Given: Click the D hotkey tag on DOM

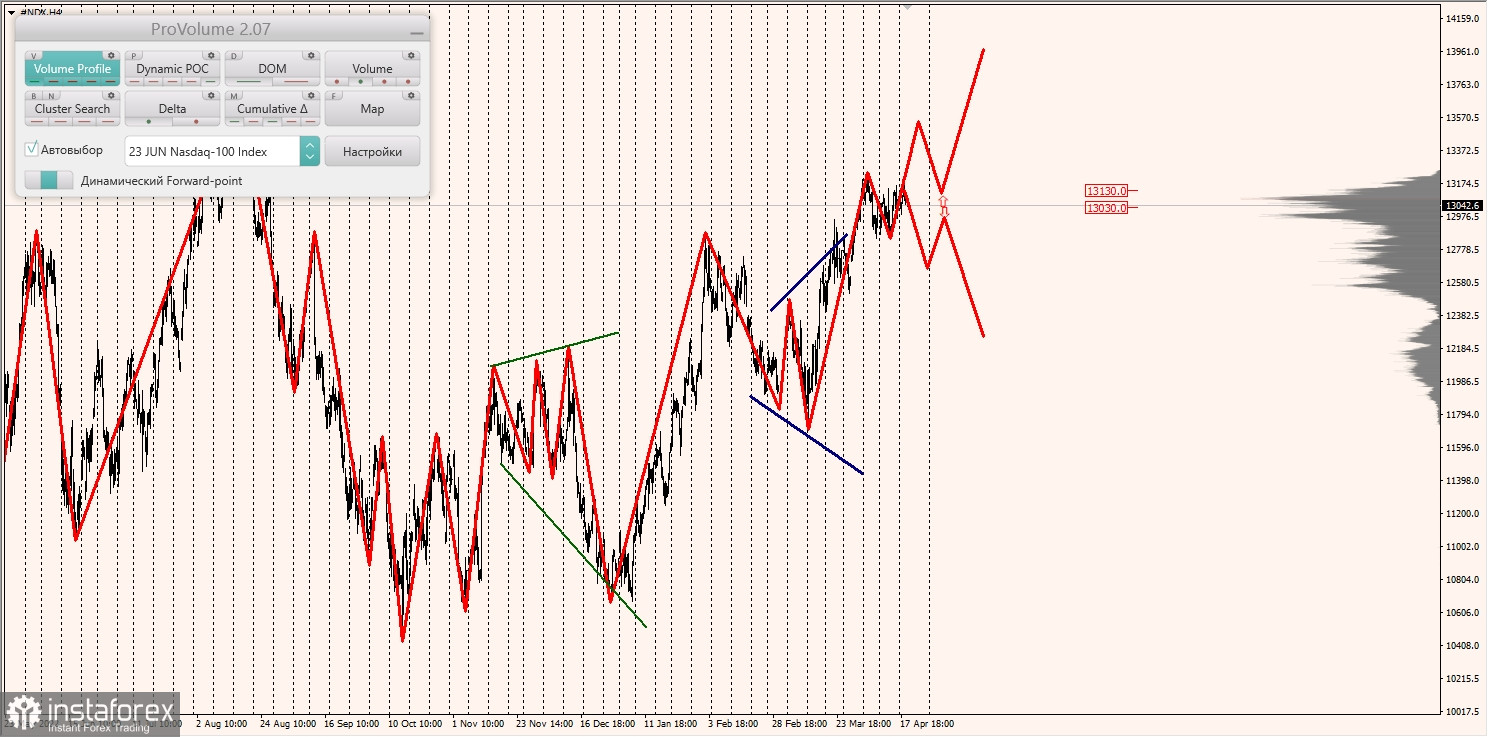Looking at the screenshot, I should tap(234, 56).
